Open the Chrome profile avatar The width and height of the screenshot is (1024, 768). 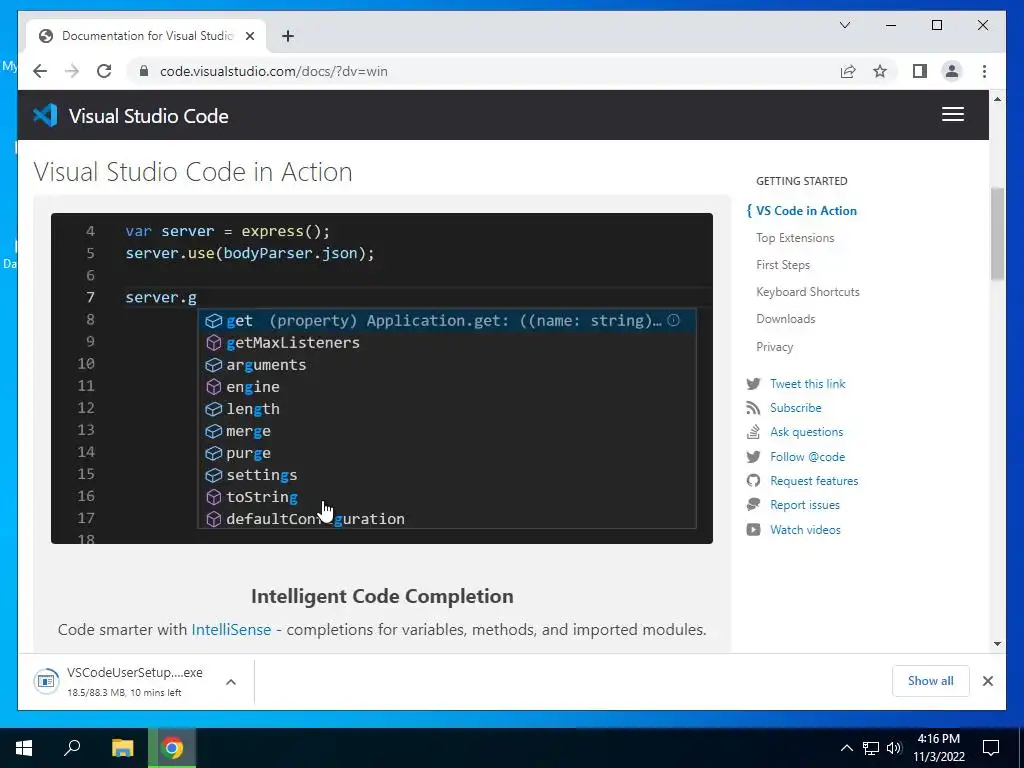(952, 71)
